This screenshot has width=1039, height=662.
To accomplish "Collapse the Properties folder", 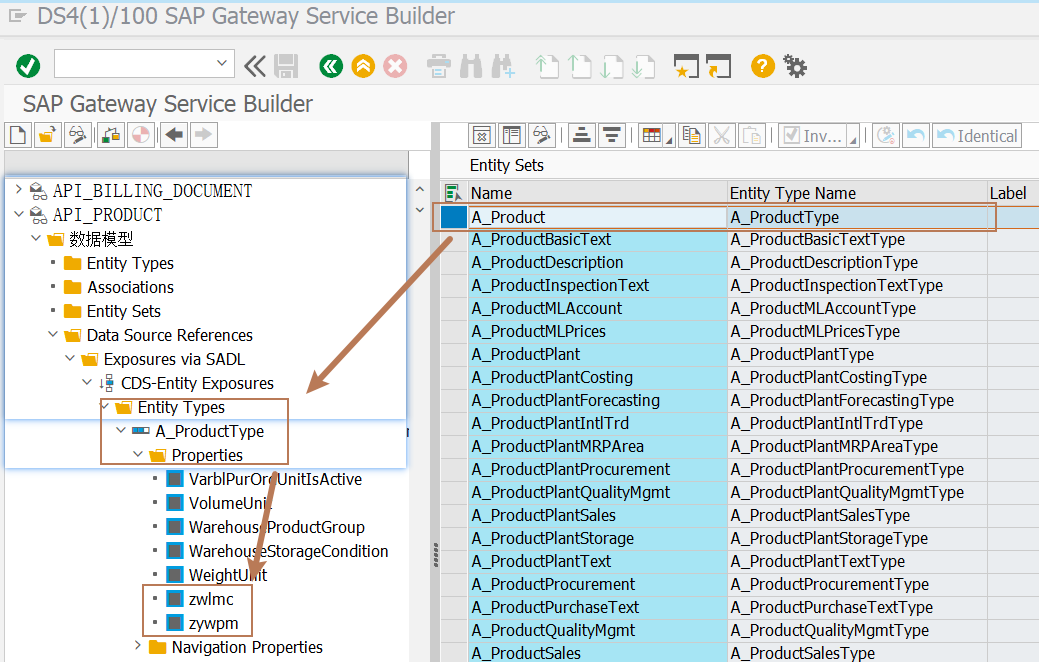I will coord(138,455).
